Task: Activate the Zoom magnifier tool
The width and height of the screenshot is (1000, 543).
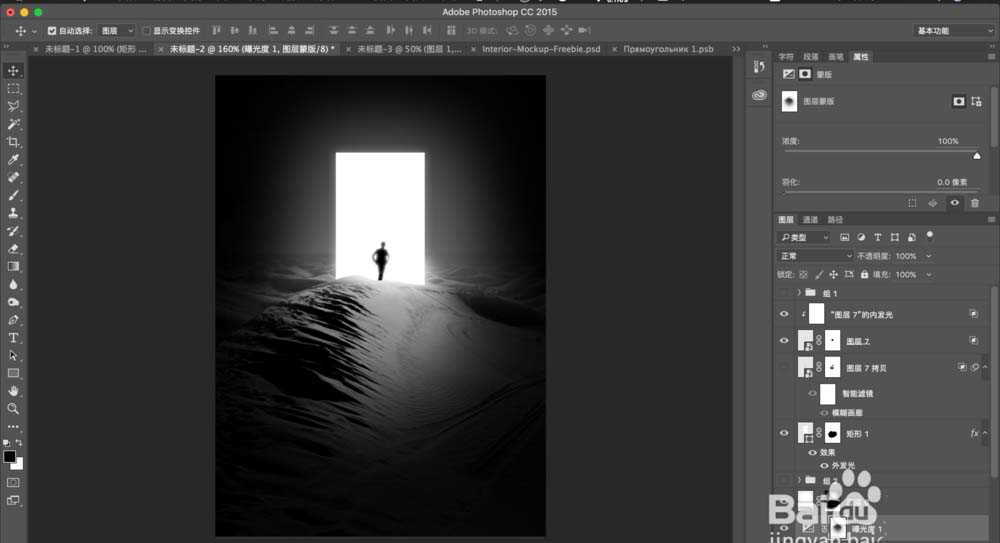Action: (13, 409)
